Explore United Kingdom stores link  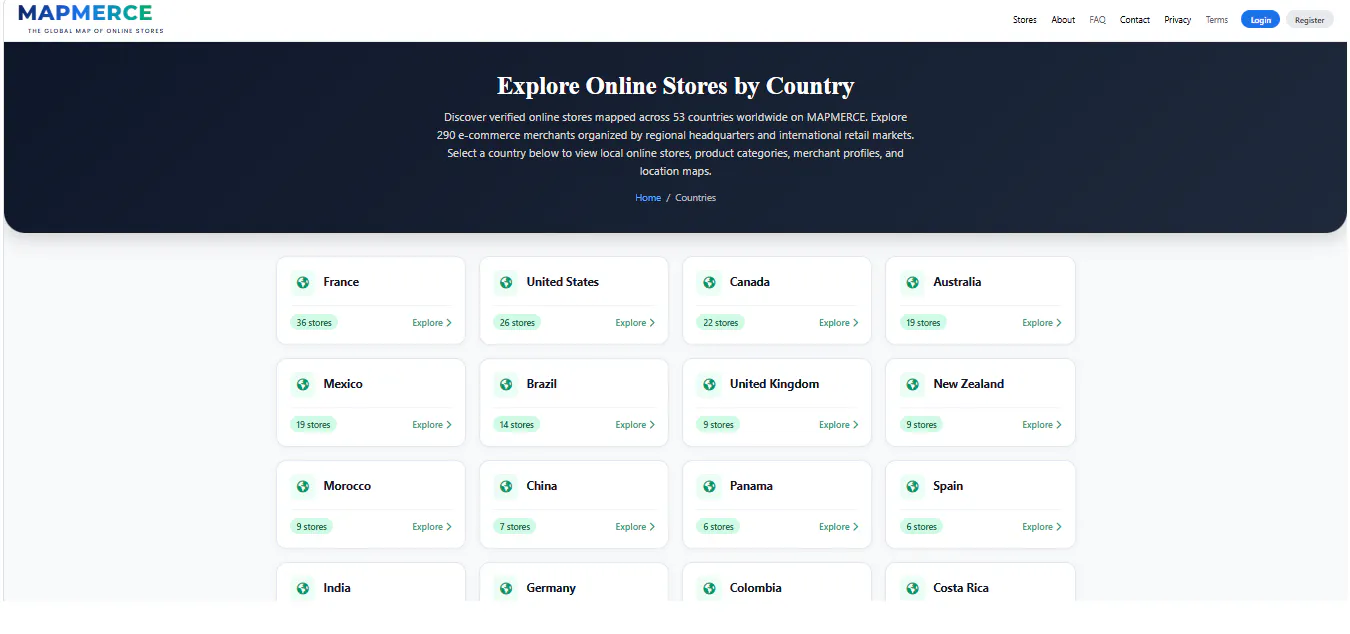838,425
